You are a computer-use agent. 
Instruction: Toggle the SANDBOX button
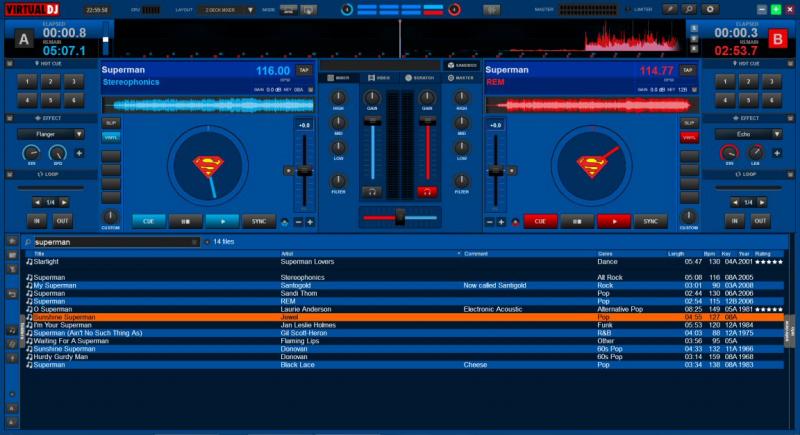pyautogui.click(x=462, y=65)
